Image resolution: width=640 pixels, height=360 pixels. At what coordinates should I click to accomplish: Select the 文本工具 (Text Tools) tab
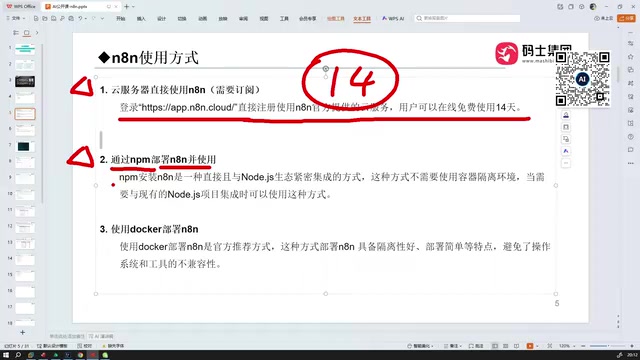point(362,18)
